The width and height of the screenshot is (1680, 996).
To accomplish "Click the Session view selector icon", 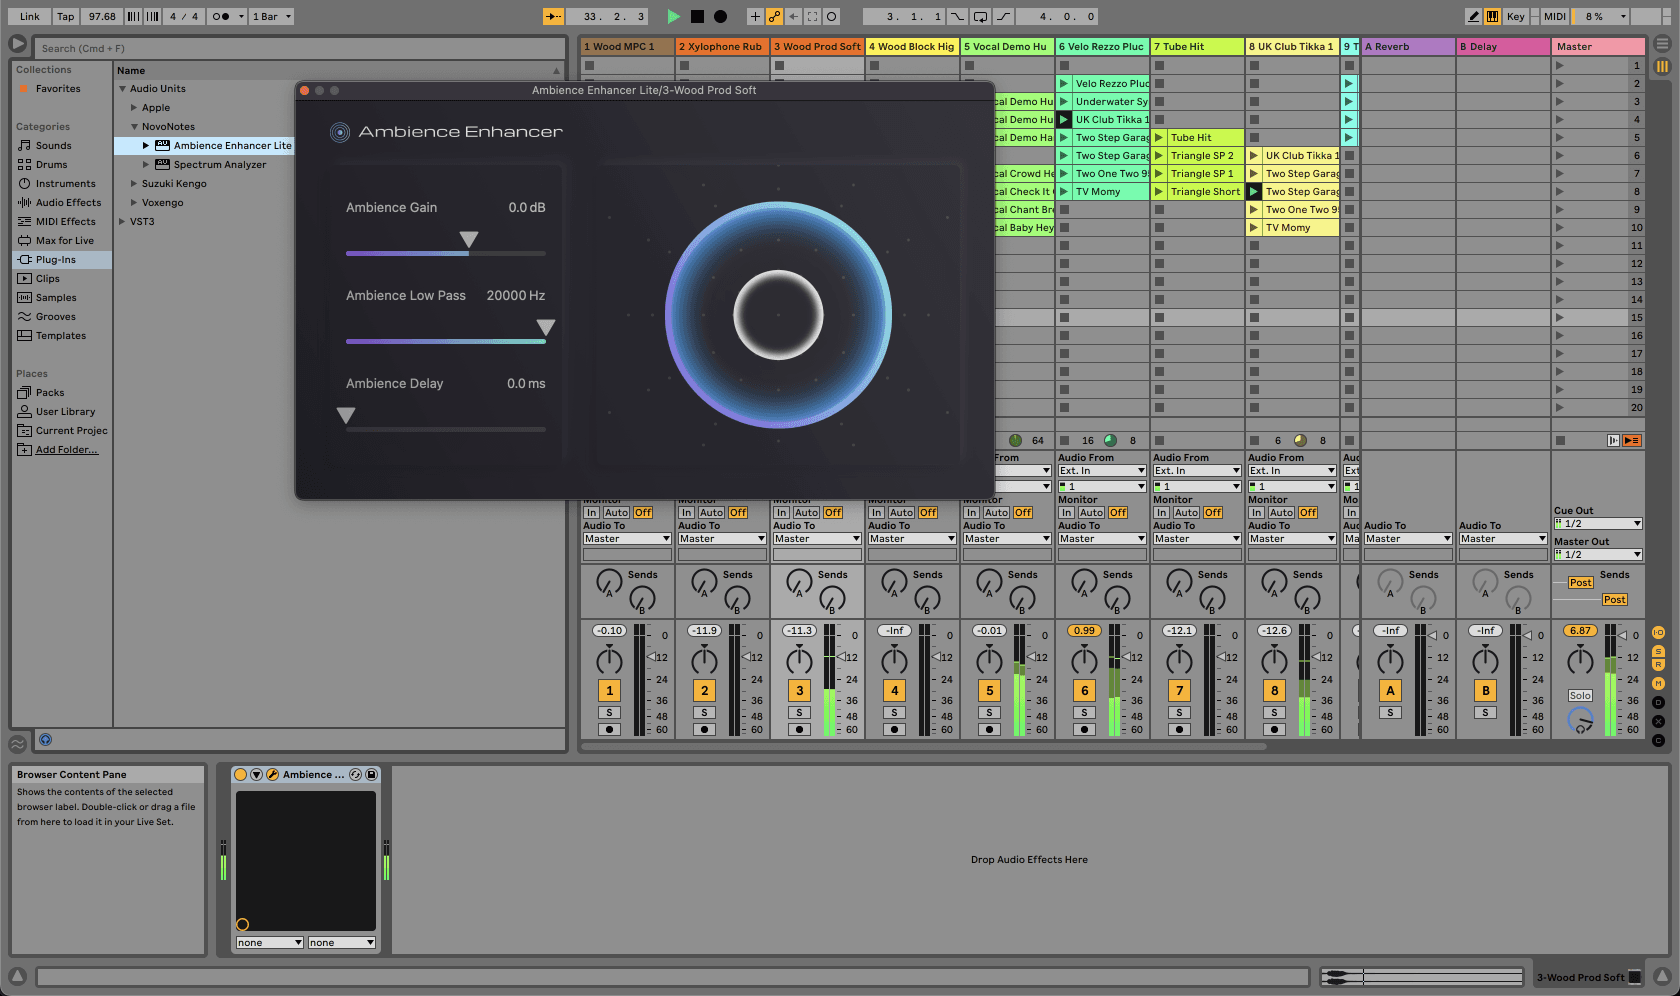I will tap(1662, 66).
